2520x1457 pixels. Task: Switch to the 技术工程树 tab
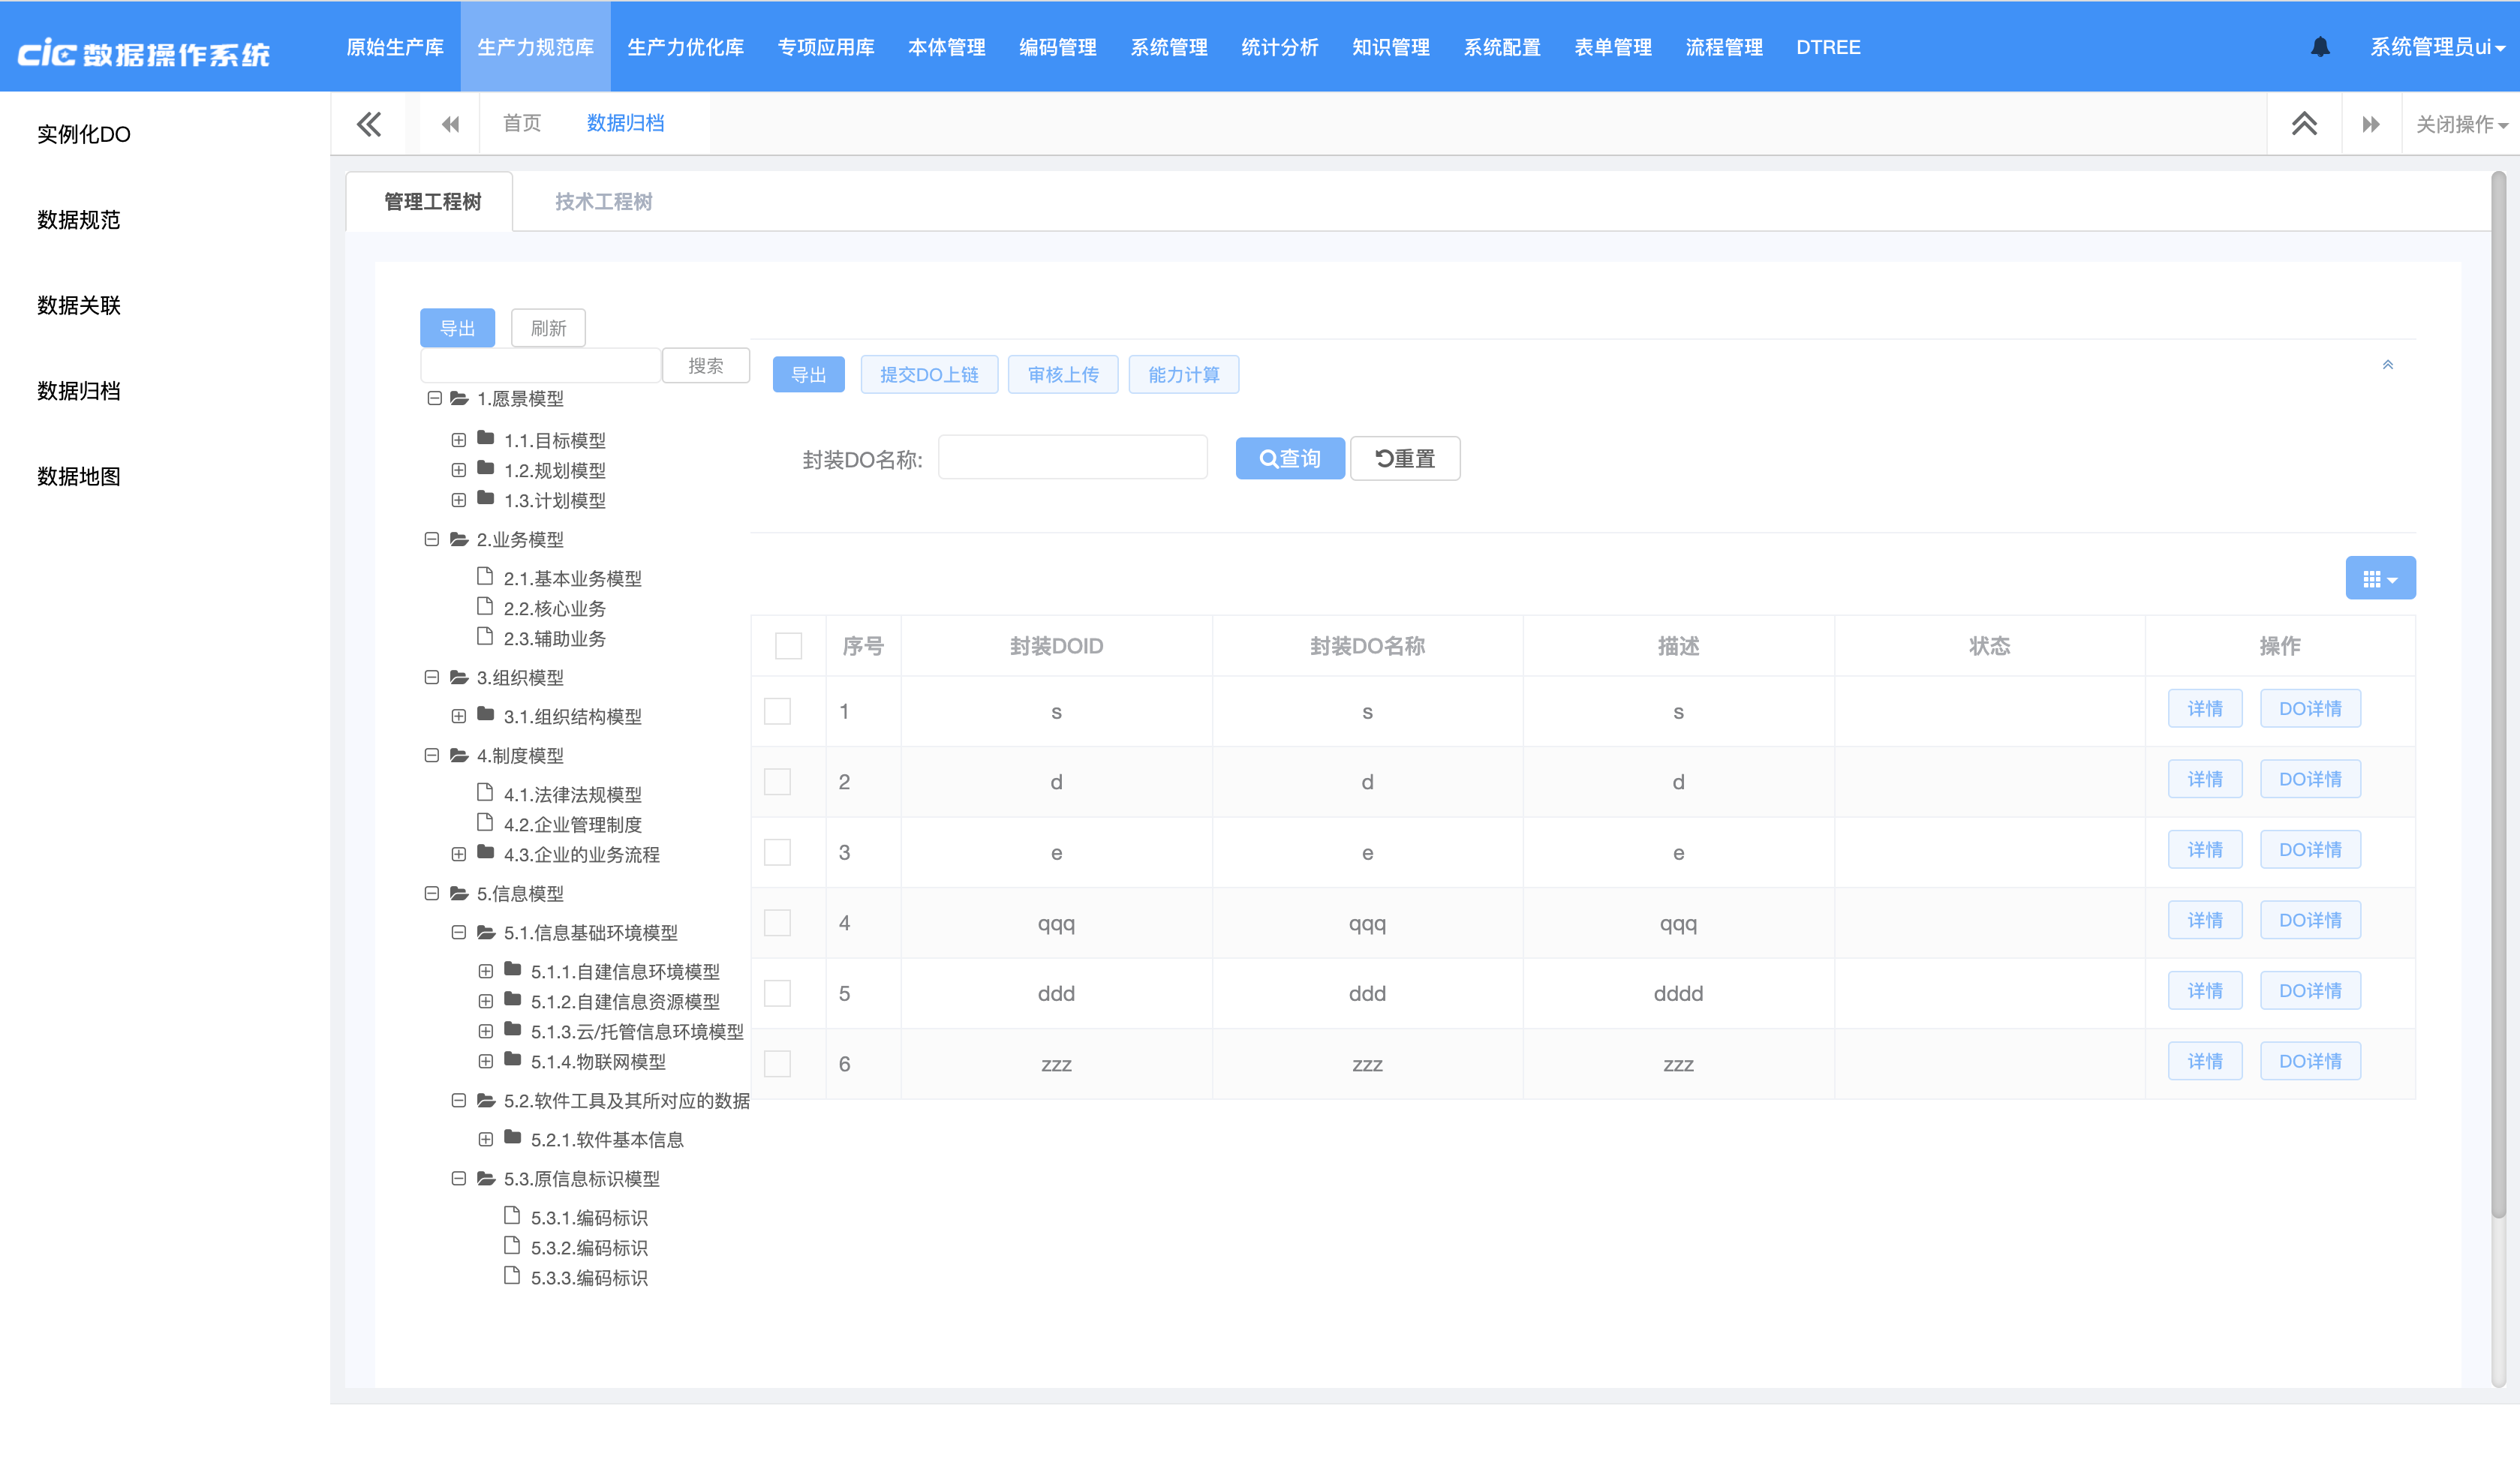[603, 202]
